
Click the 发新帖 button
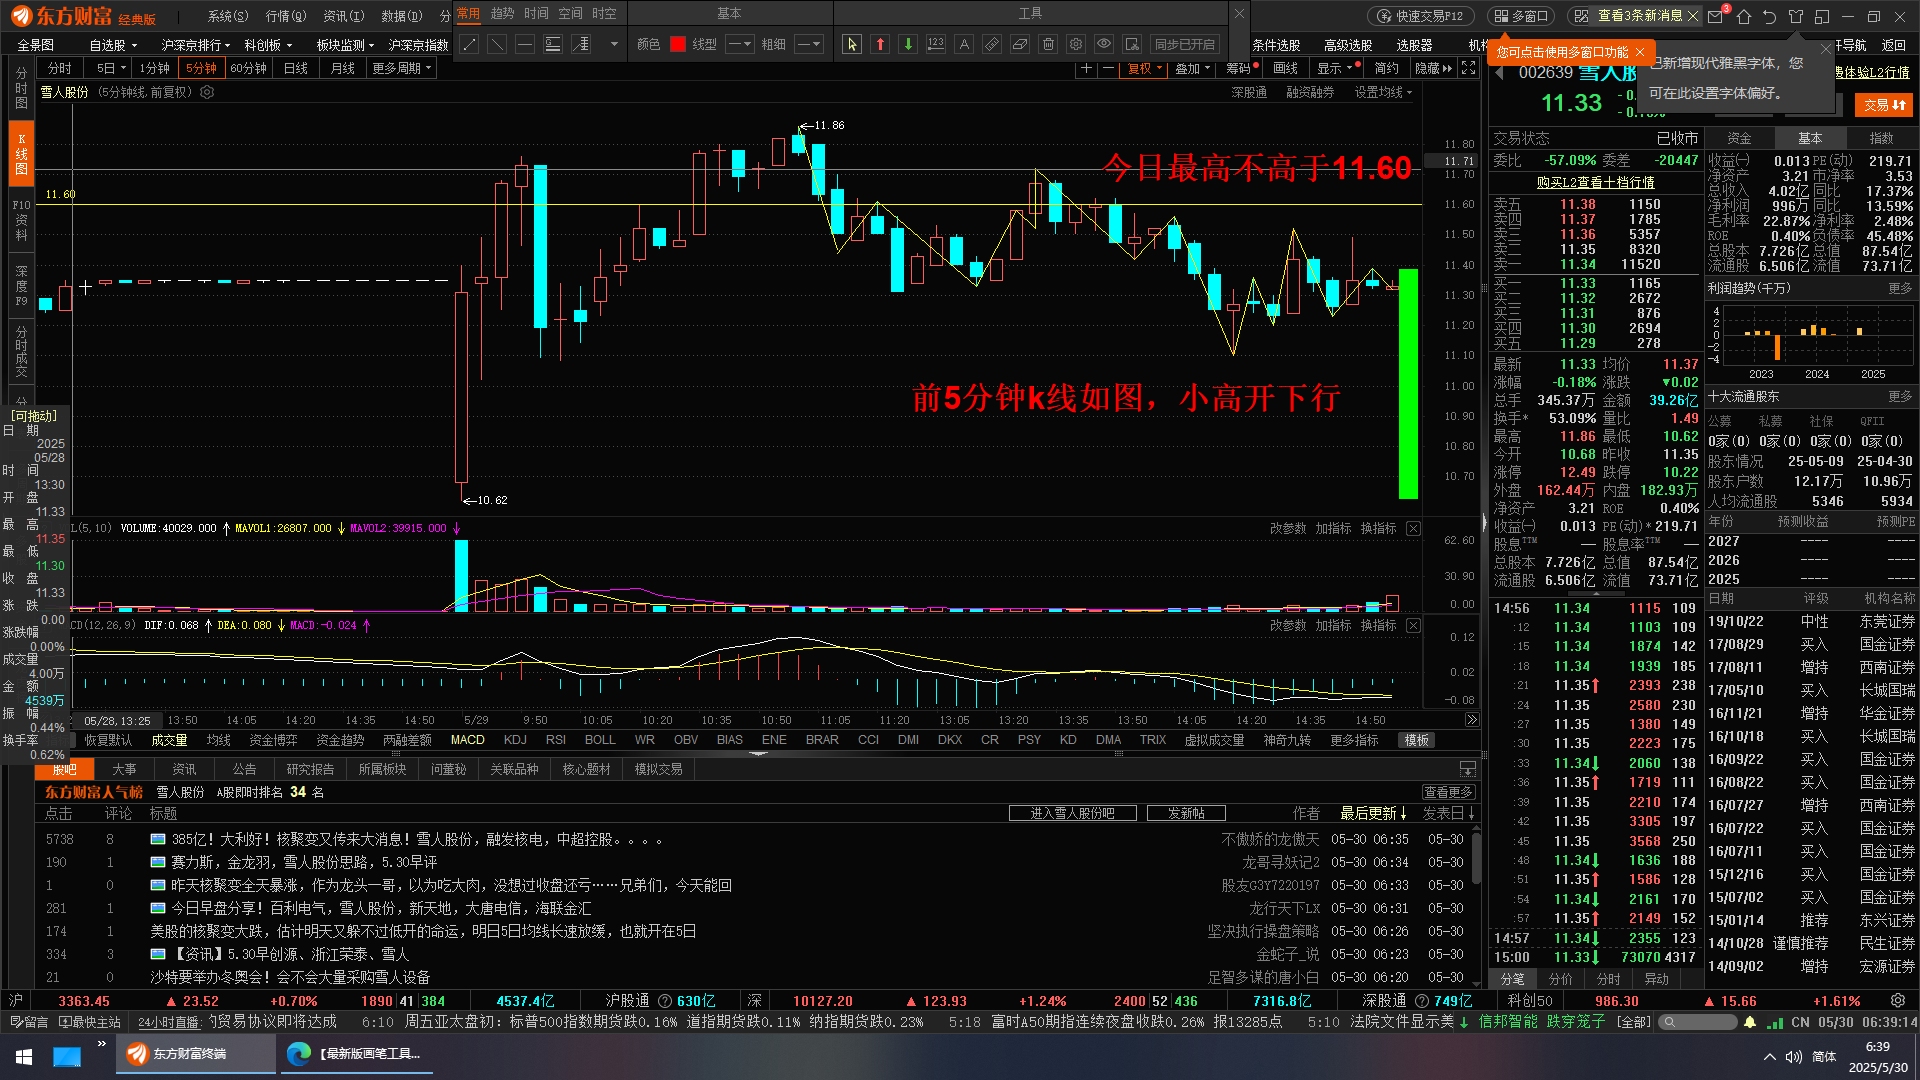coord(1186,813)
